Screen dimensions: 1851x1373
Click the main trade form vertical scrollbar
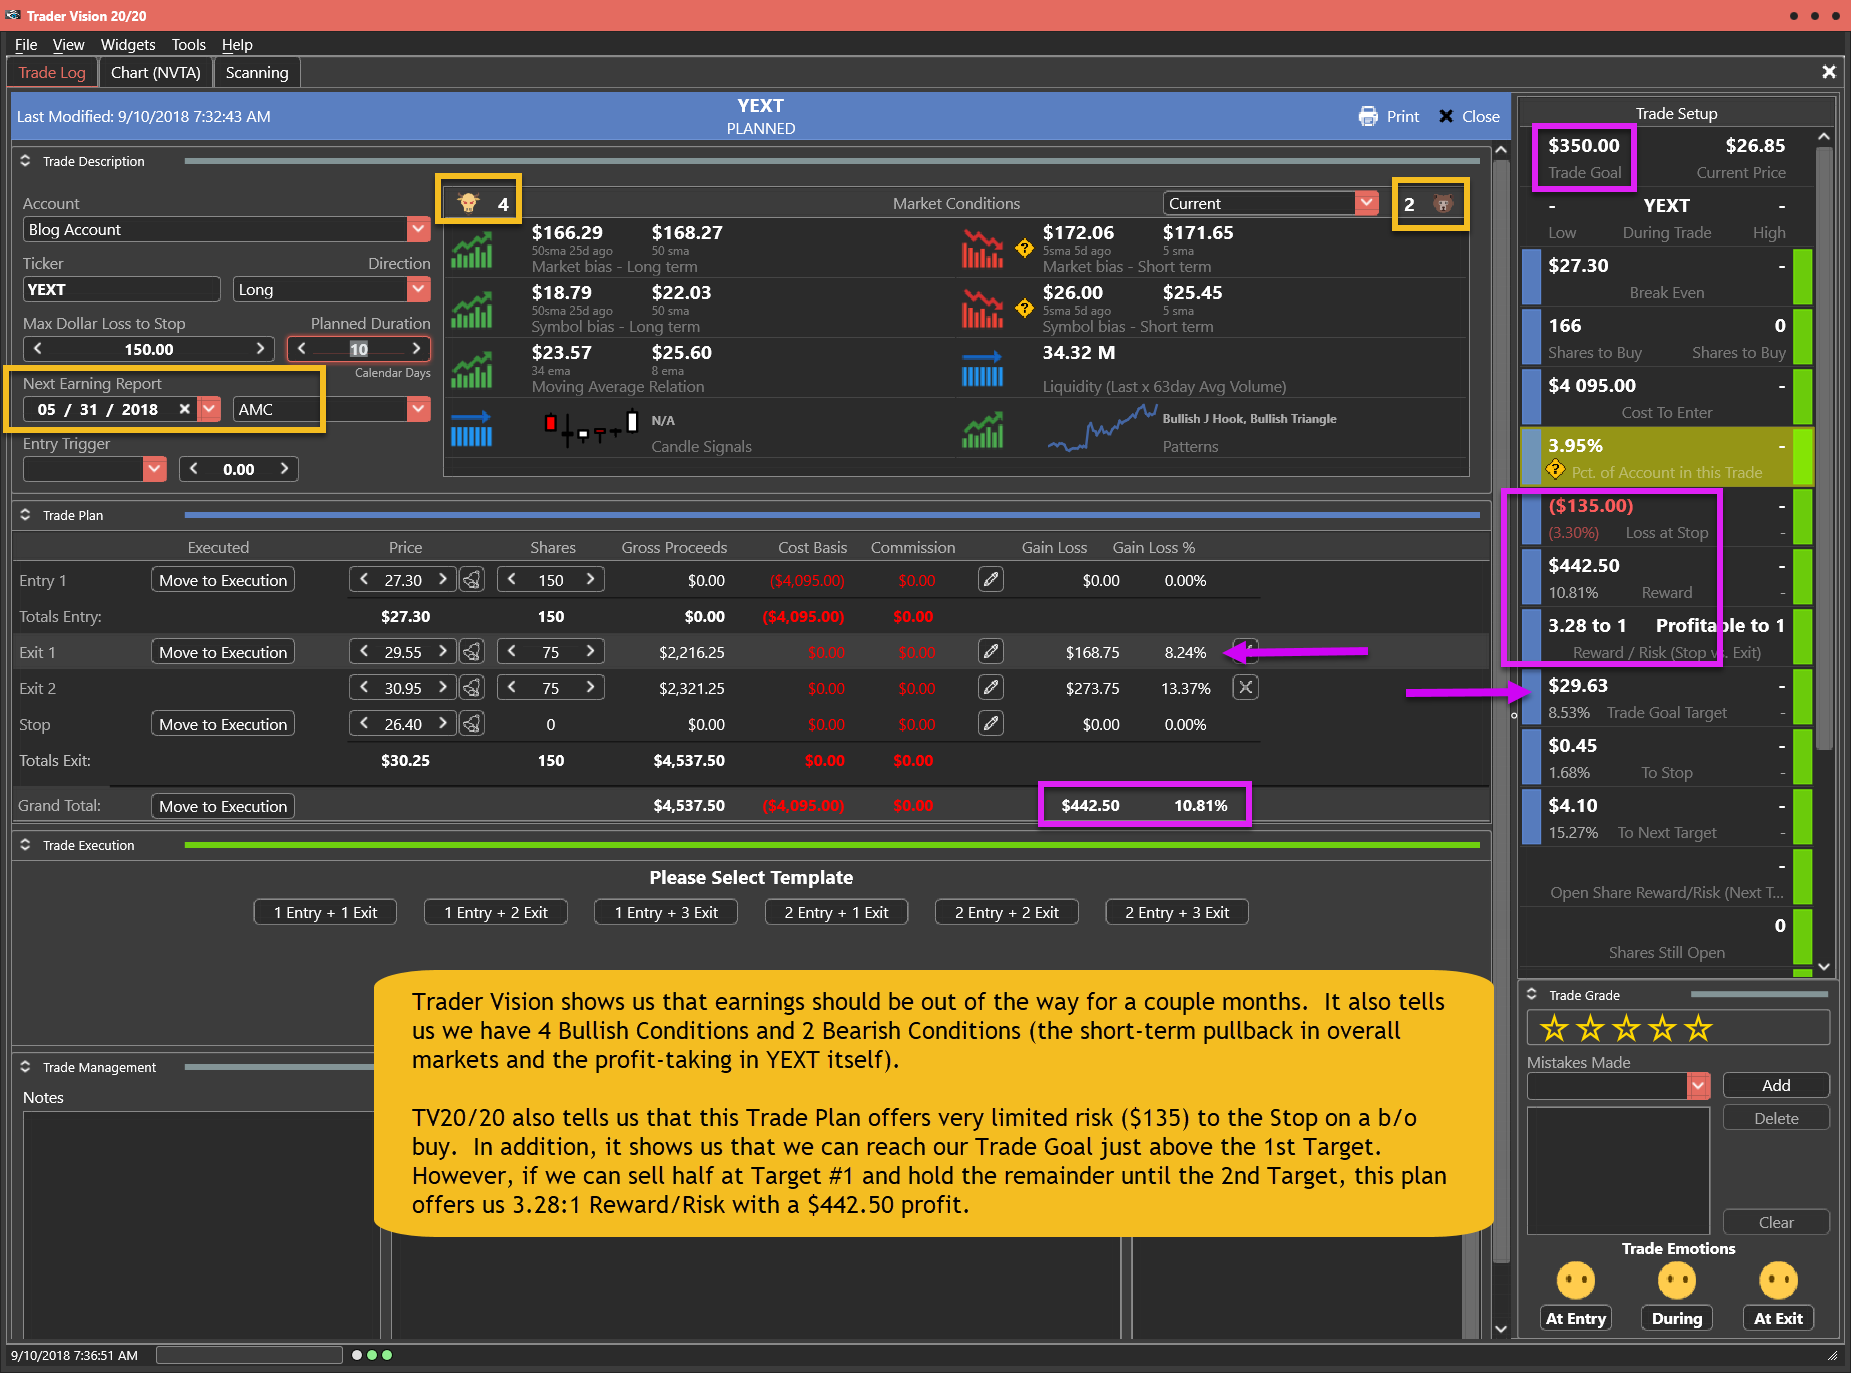pos(1500,710)
